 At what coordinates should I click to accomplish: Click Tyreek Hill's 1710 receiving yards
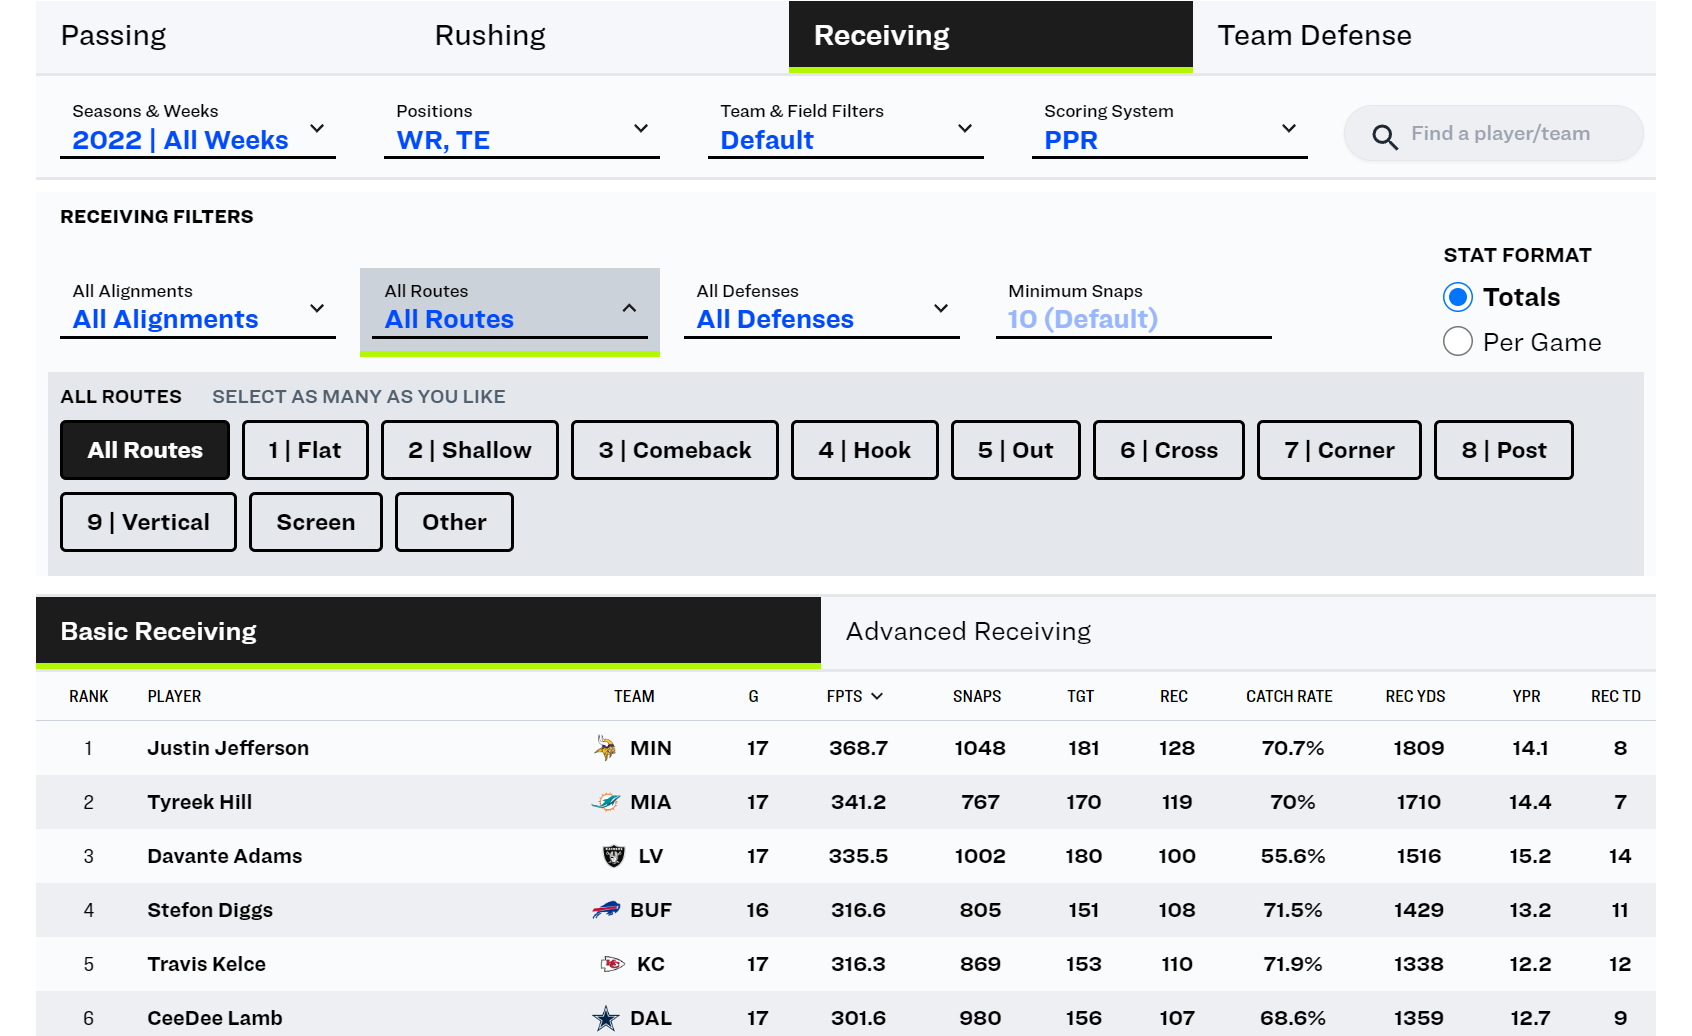(1418, 802)
